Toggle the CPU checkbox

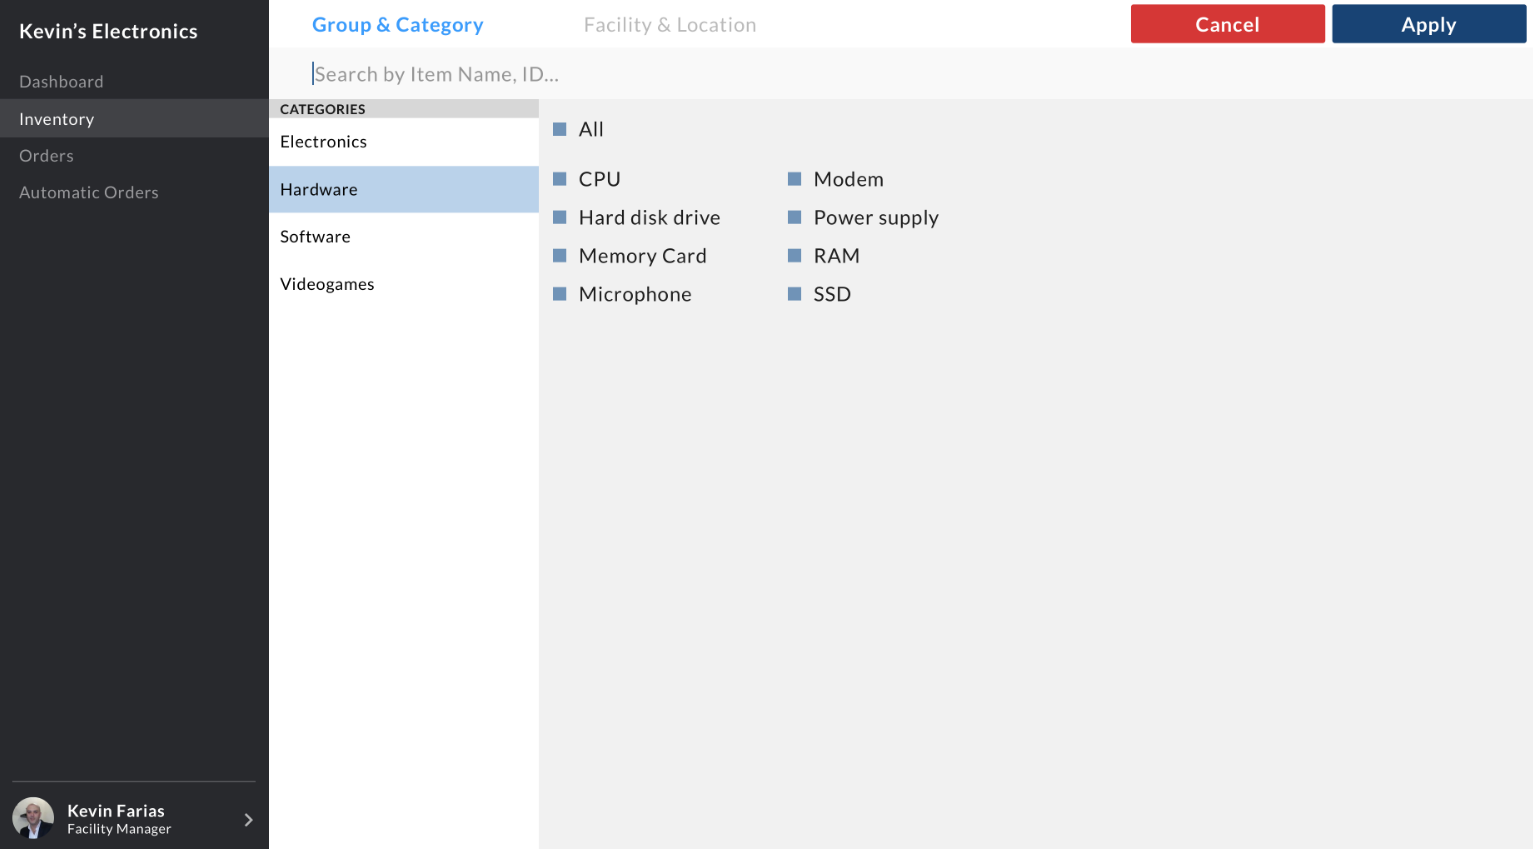[560, 179]
